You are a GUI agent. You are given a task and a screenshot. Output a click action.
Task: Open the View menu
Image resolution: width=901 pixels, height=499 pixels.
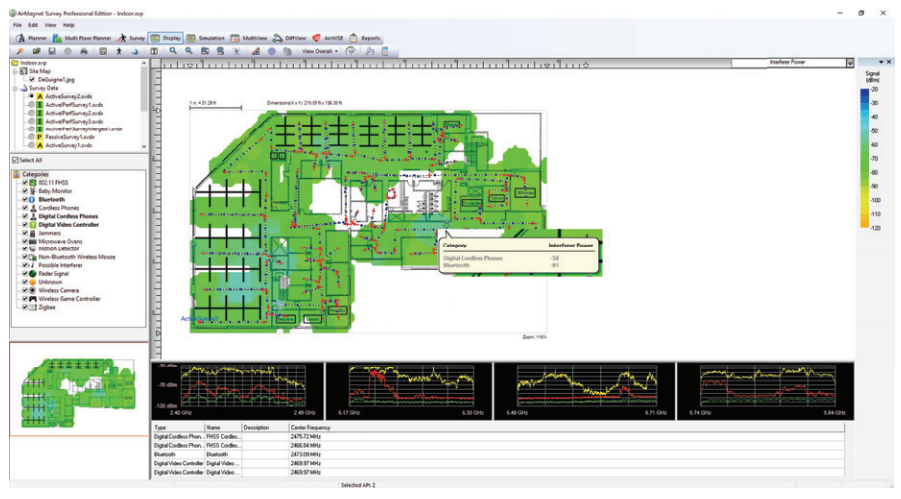click(x=51, y=25)
